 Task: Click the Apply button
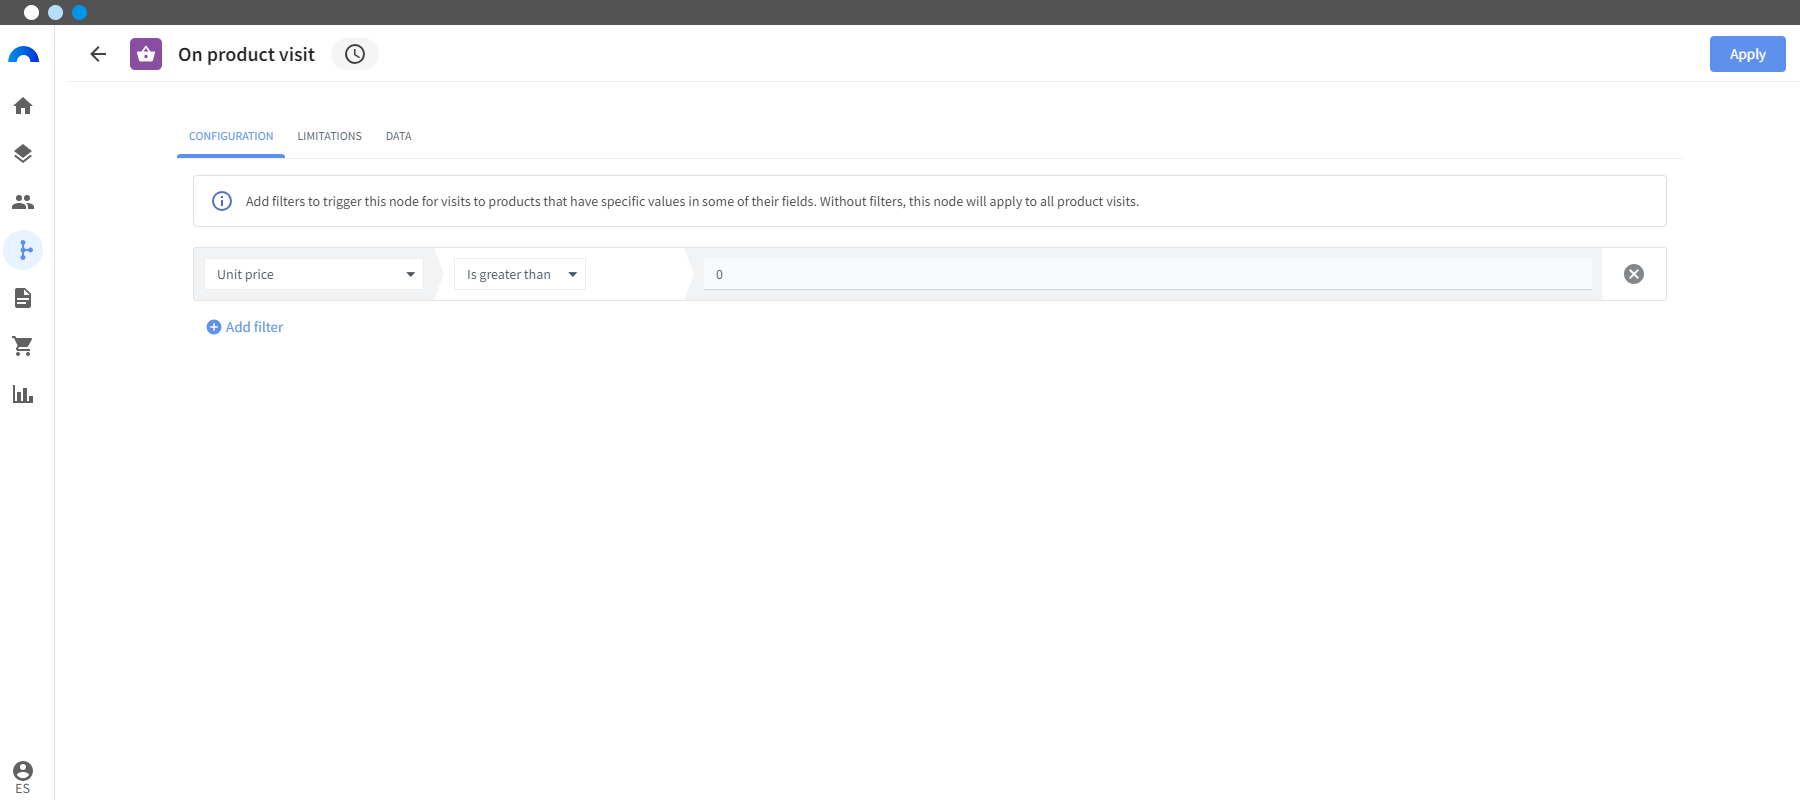point(1747,54)
